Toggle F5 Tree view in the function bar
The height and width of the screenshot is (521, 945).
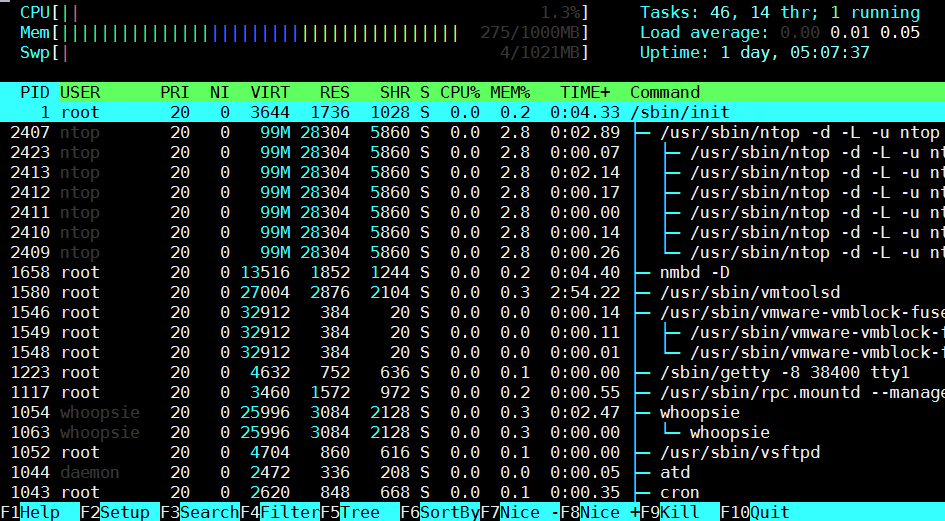point(360,512)
